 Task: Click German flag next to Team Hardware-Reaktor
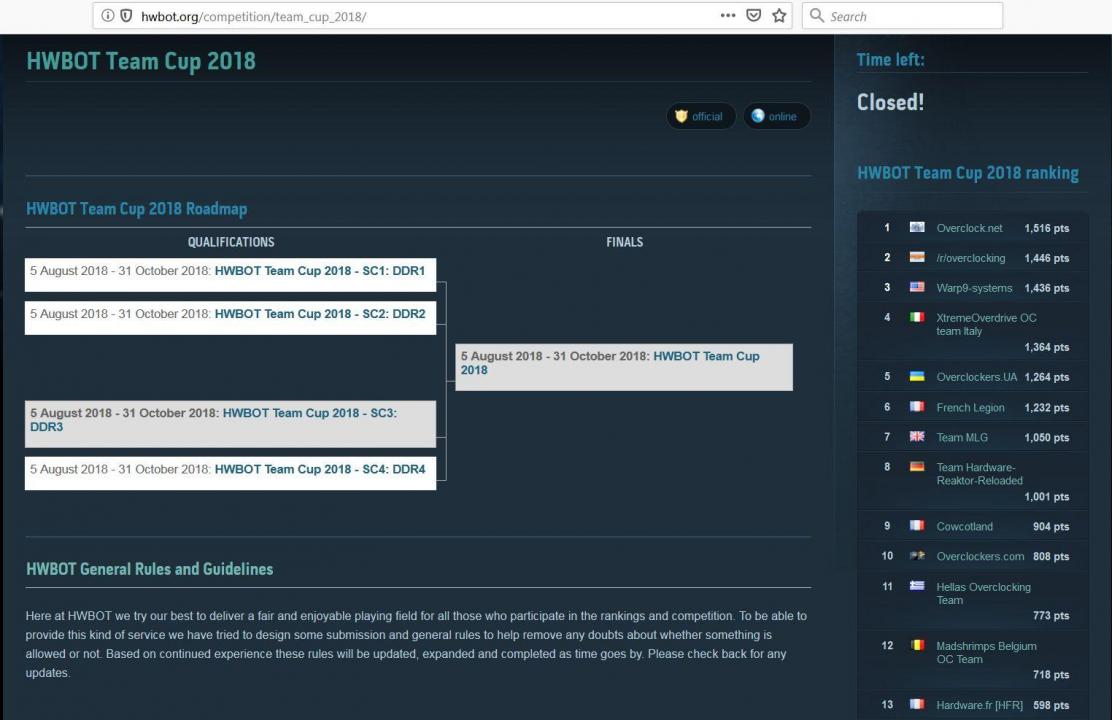click(917, 466)
